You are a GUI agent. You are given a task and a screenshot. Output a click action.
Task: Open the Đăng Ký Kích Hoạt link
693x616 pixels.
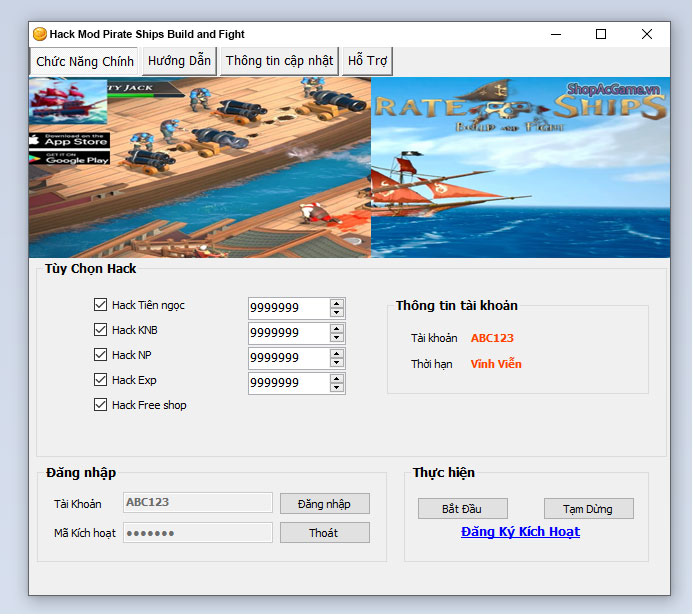(x=520, y=532)
